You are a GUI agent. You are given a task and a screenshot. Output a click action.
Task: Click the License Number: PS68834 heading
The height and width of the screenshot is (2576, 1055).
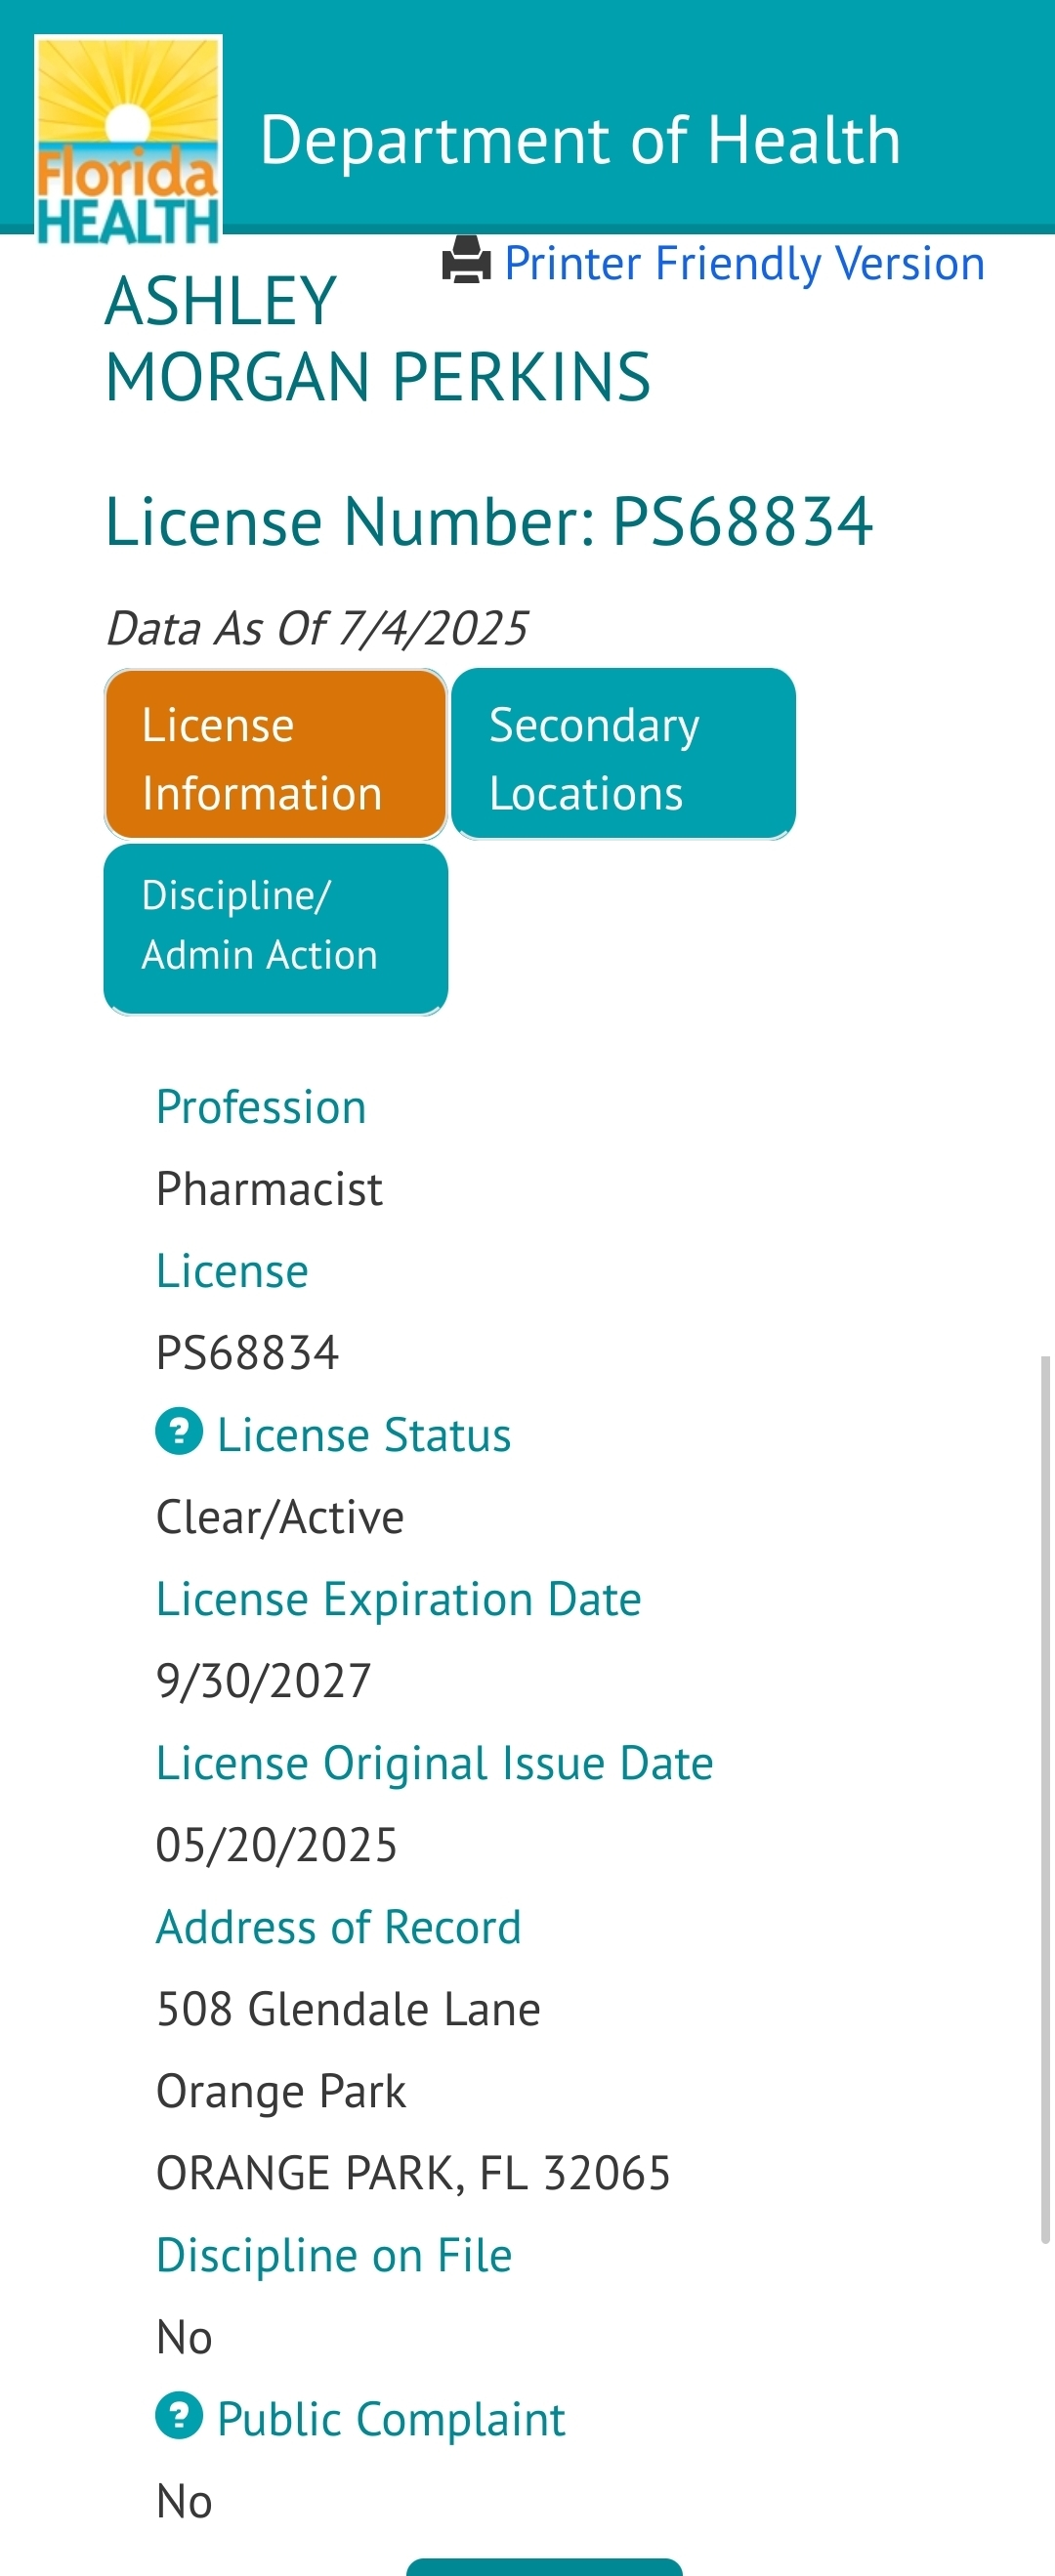(x=489, y=521)
